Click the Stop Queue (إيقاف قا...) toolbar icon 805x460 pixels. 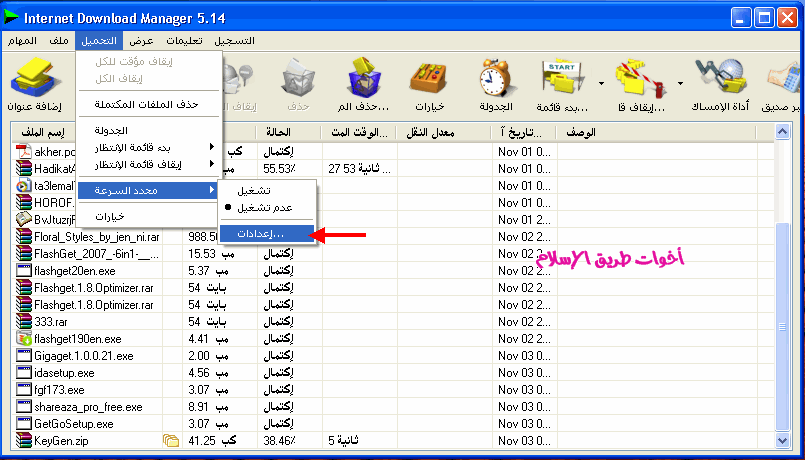pos(642,79)
